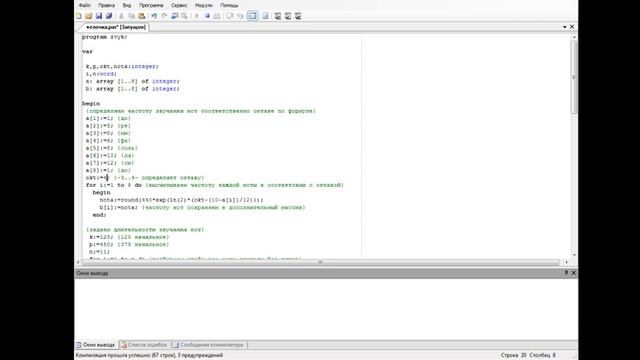This screenshot has width=640, height=360.
Task: Click the horizontal scrollbar right arrow
Action: pyautogui.click(x=567, y=262)
